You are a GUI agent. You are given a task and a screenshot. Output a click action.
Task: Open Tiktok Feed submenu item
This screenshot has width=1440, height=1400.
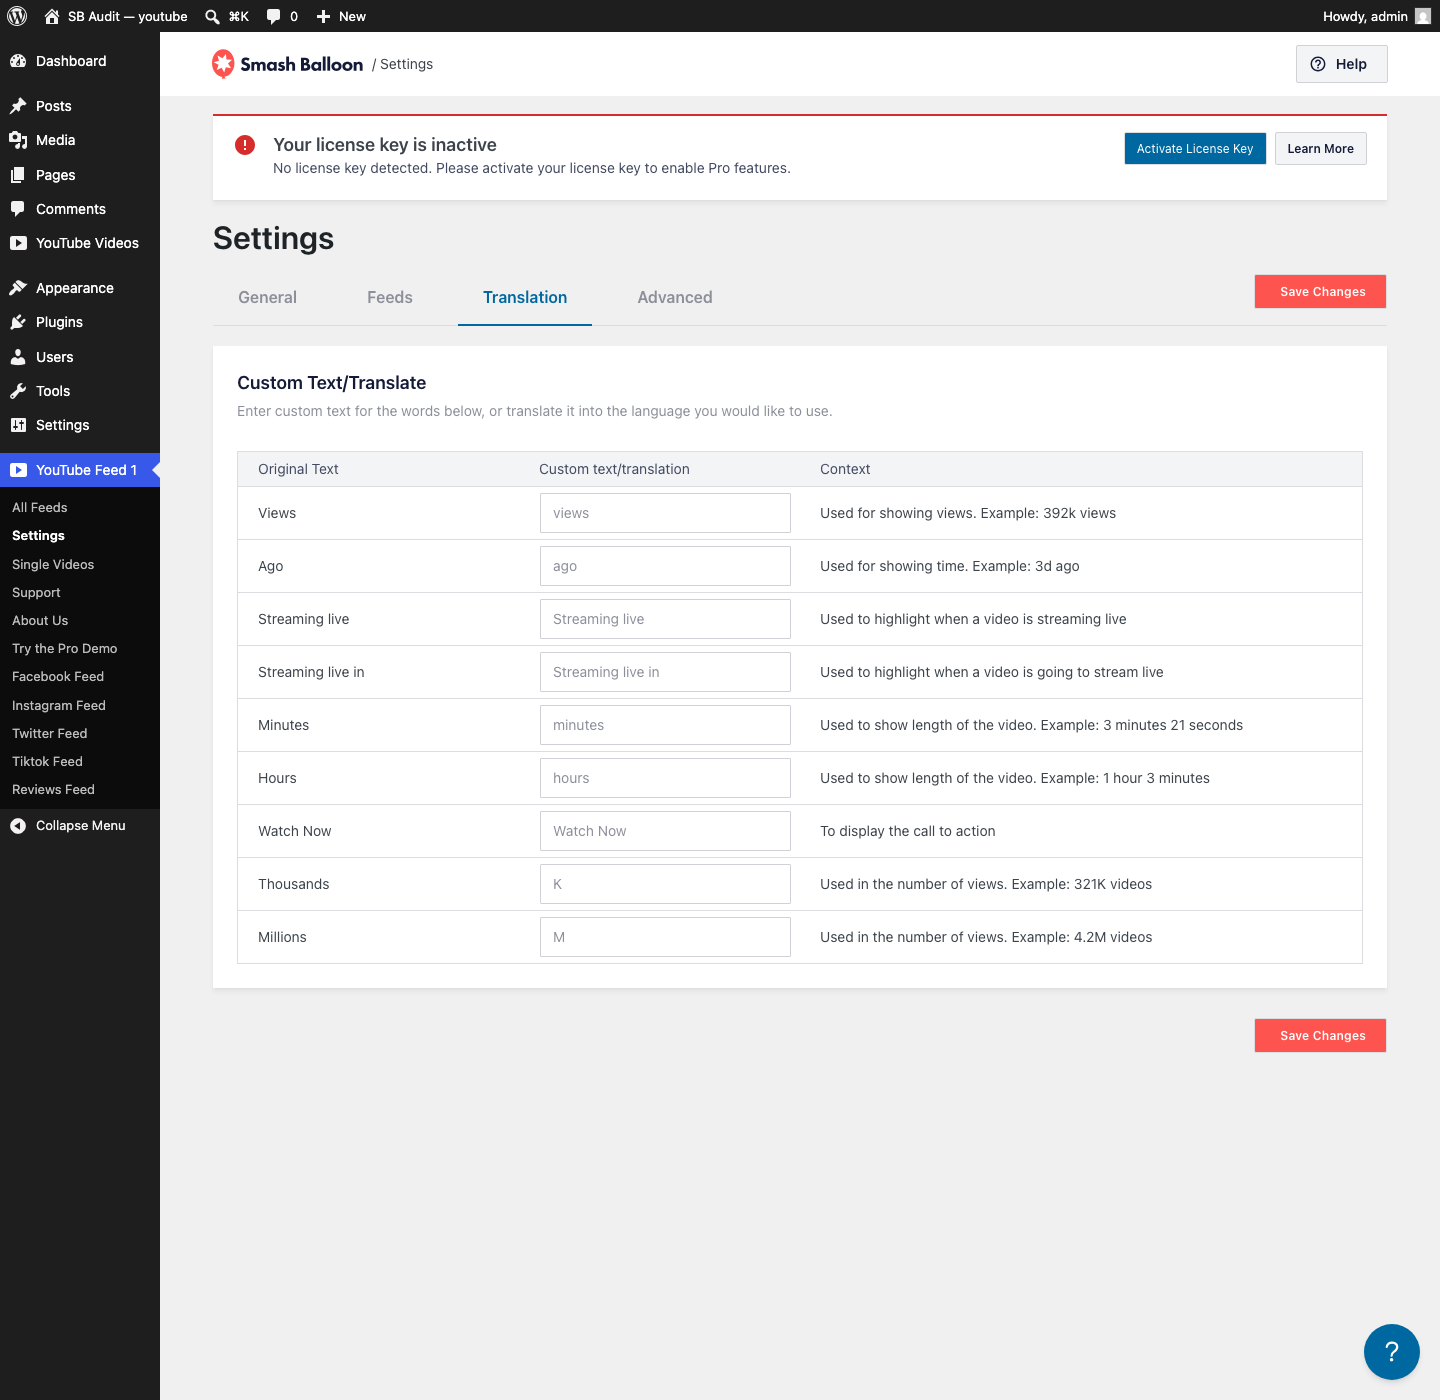[x=47, y=762]
